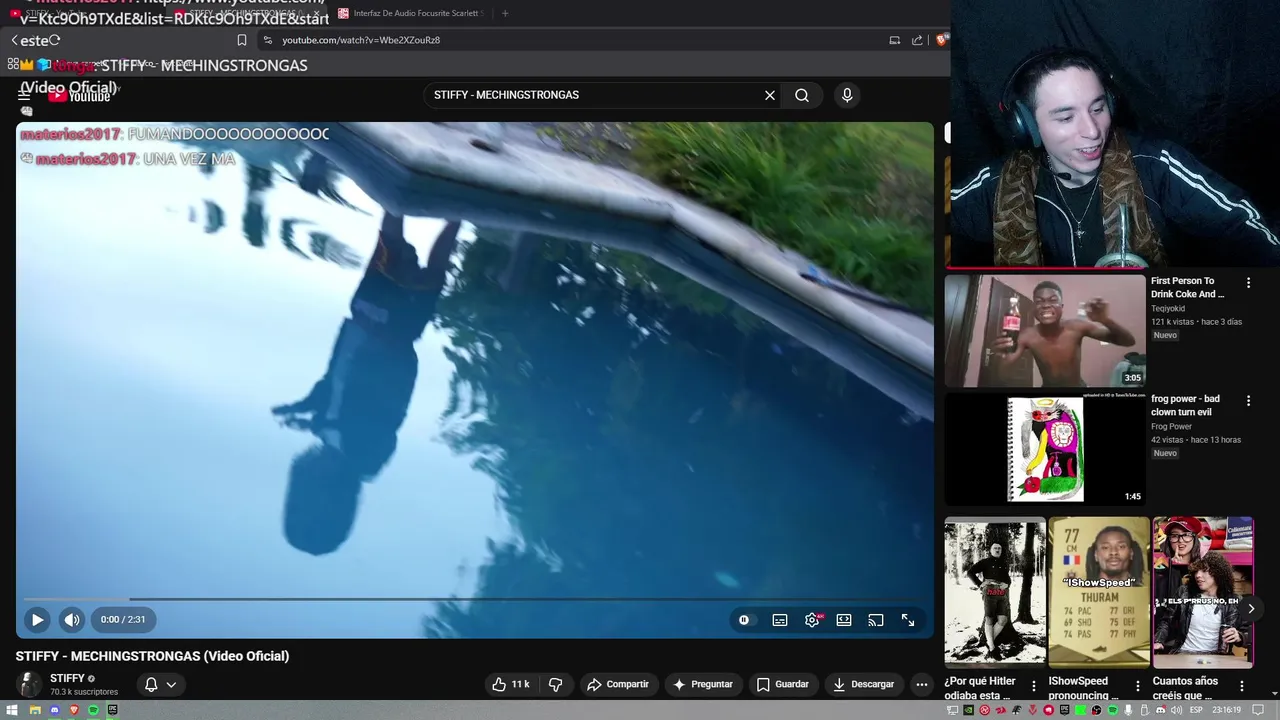Bookmark this page

[x=242, y=40]
